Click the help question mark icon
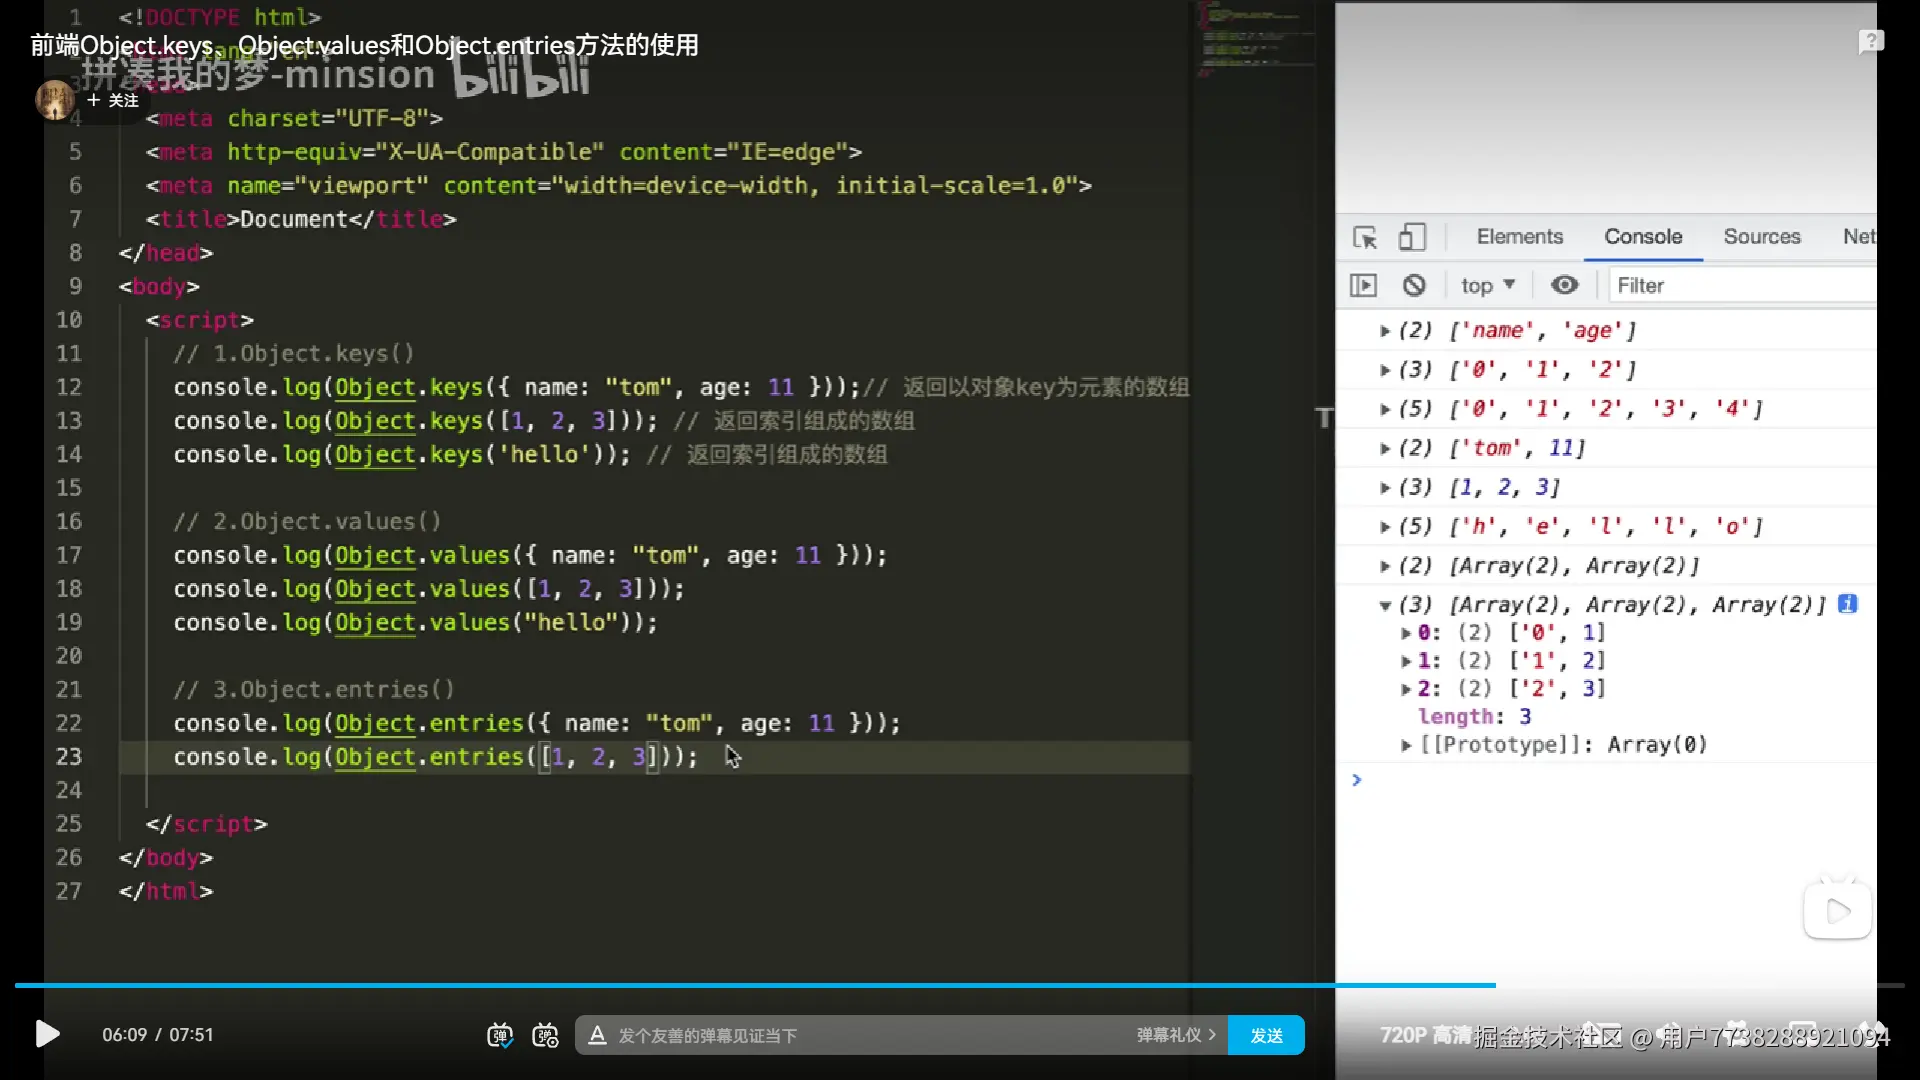 (1870, 42)
